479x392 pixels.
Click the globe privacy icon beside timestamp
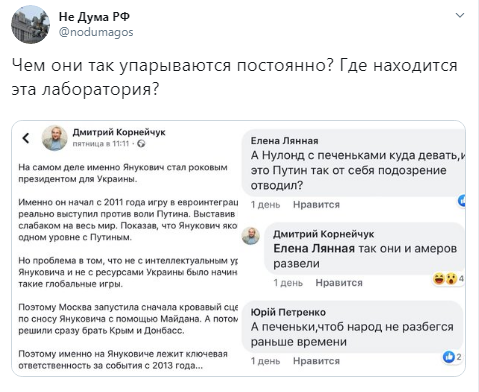pos(141,144)
